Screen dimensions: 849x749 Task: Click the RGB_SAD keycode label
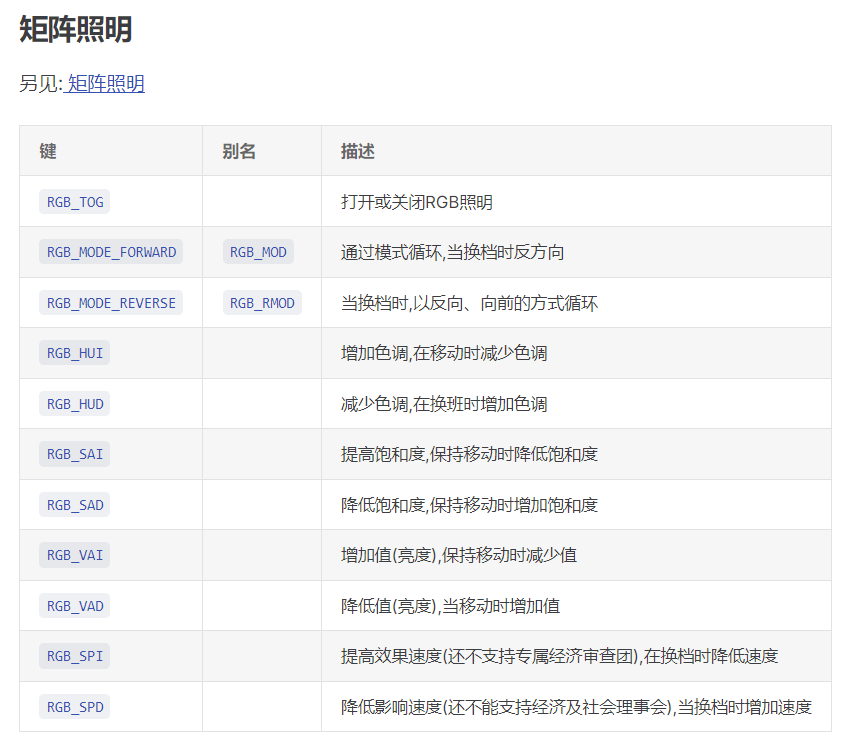(75, 505)
